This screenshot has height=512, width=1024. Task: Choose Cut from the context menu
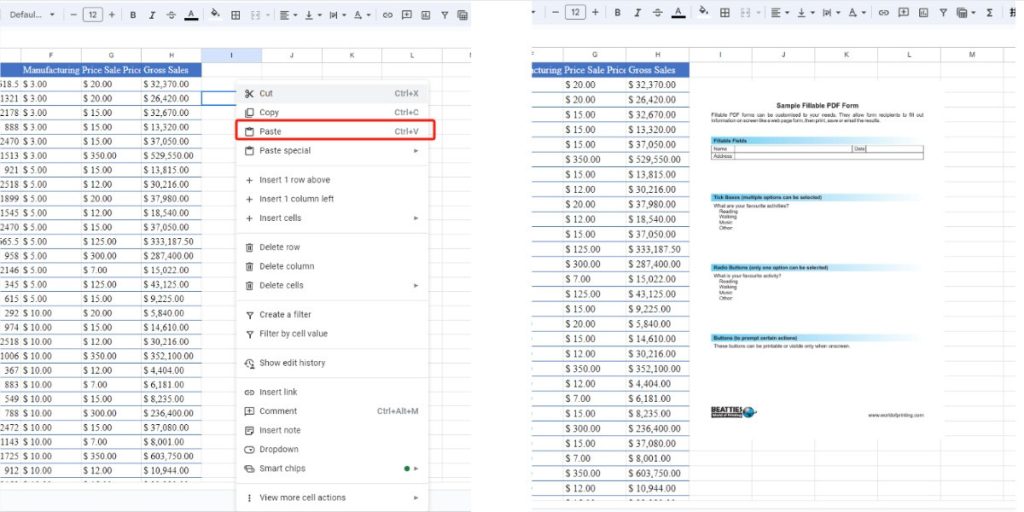click(332, 93)
